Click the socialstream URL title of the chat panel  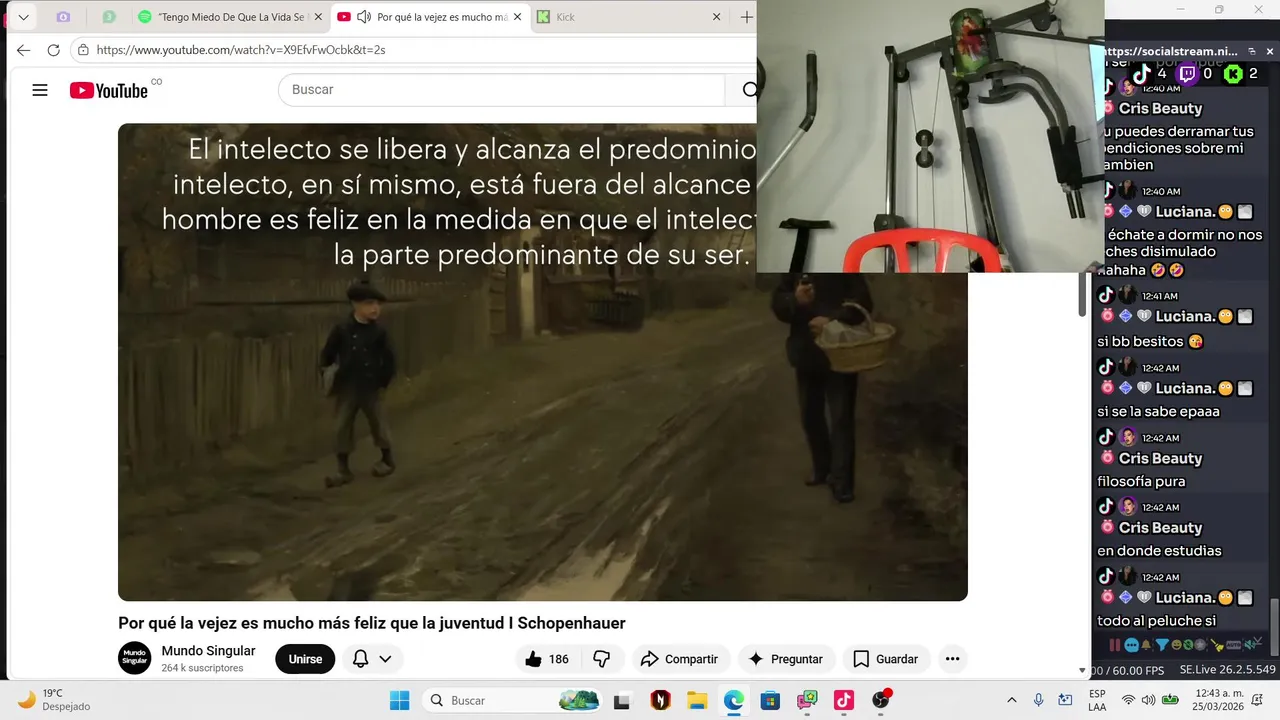click(x=1171, y=51)
